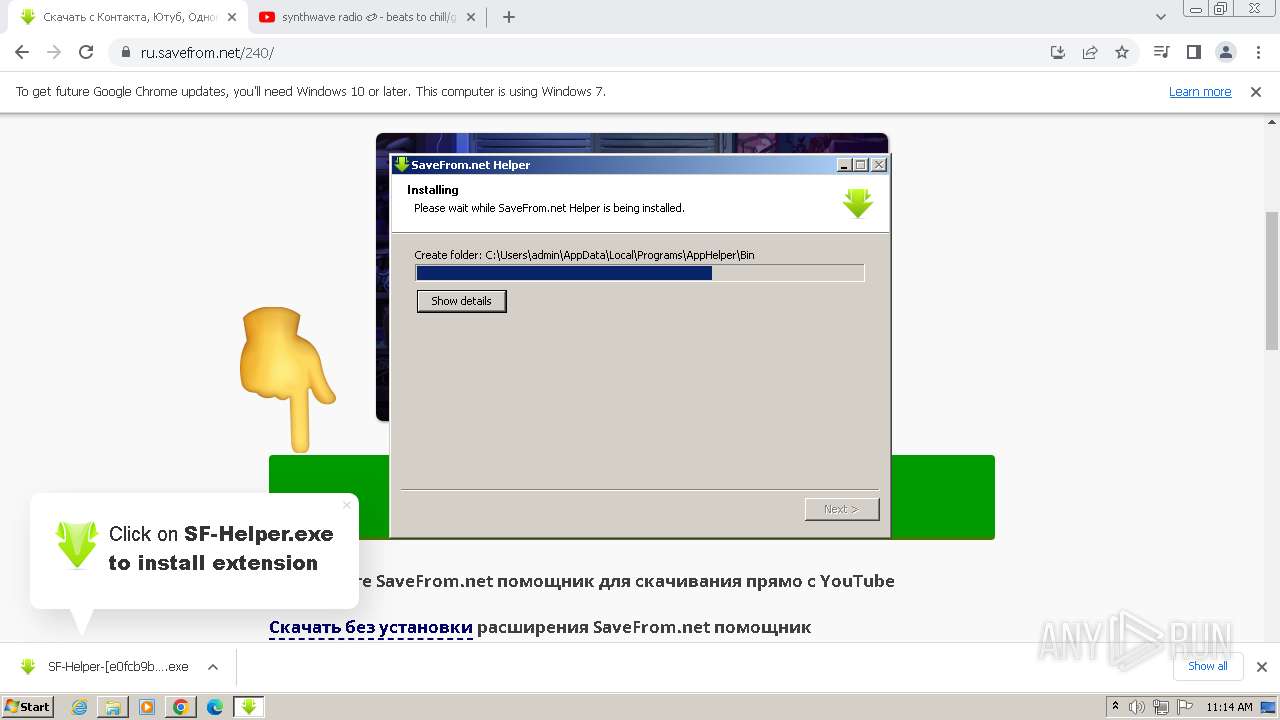Reload the savefrom.net page

coord(86,52)
